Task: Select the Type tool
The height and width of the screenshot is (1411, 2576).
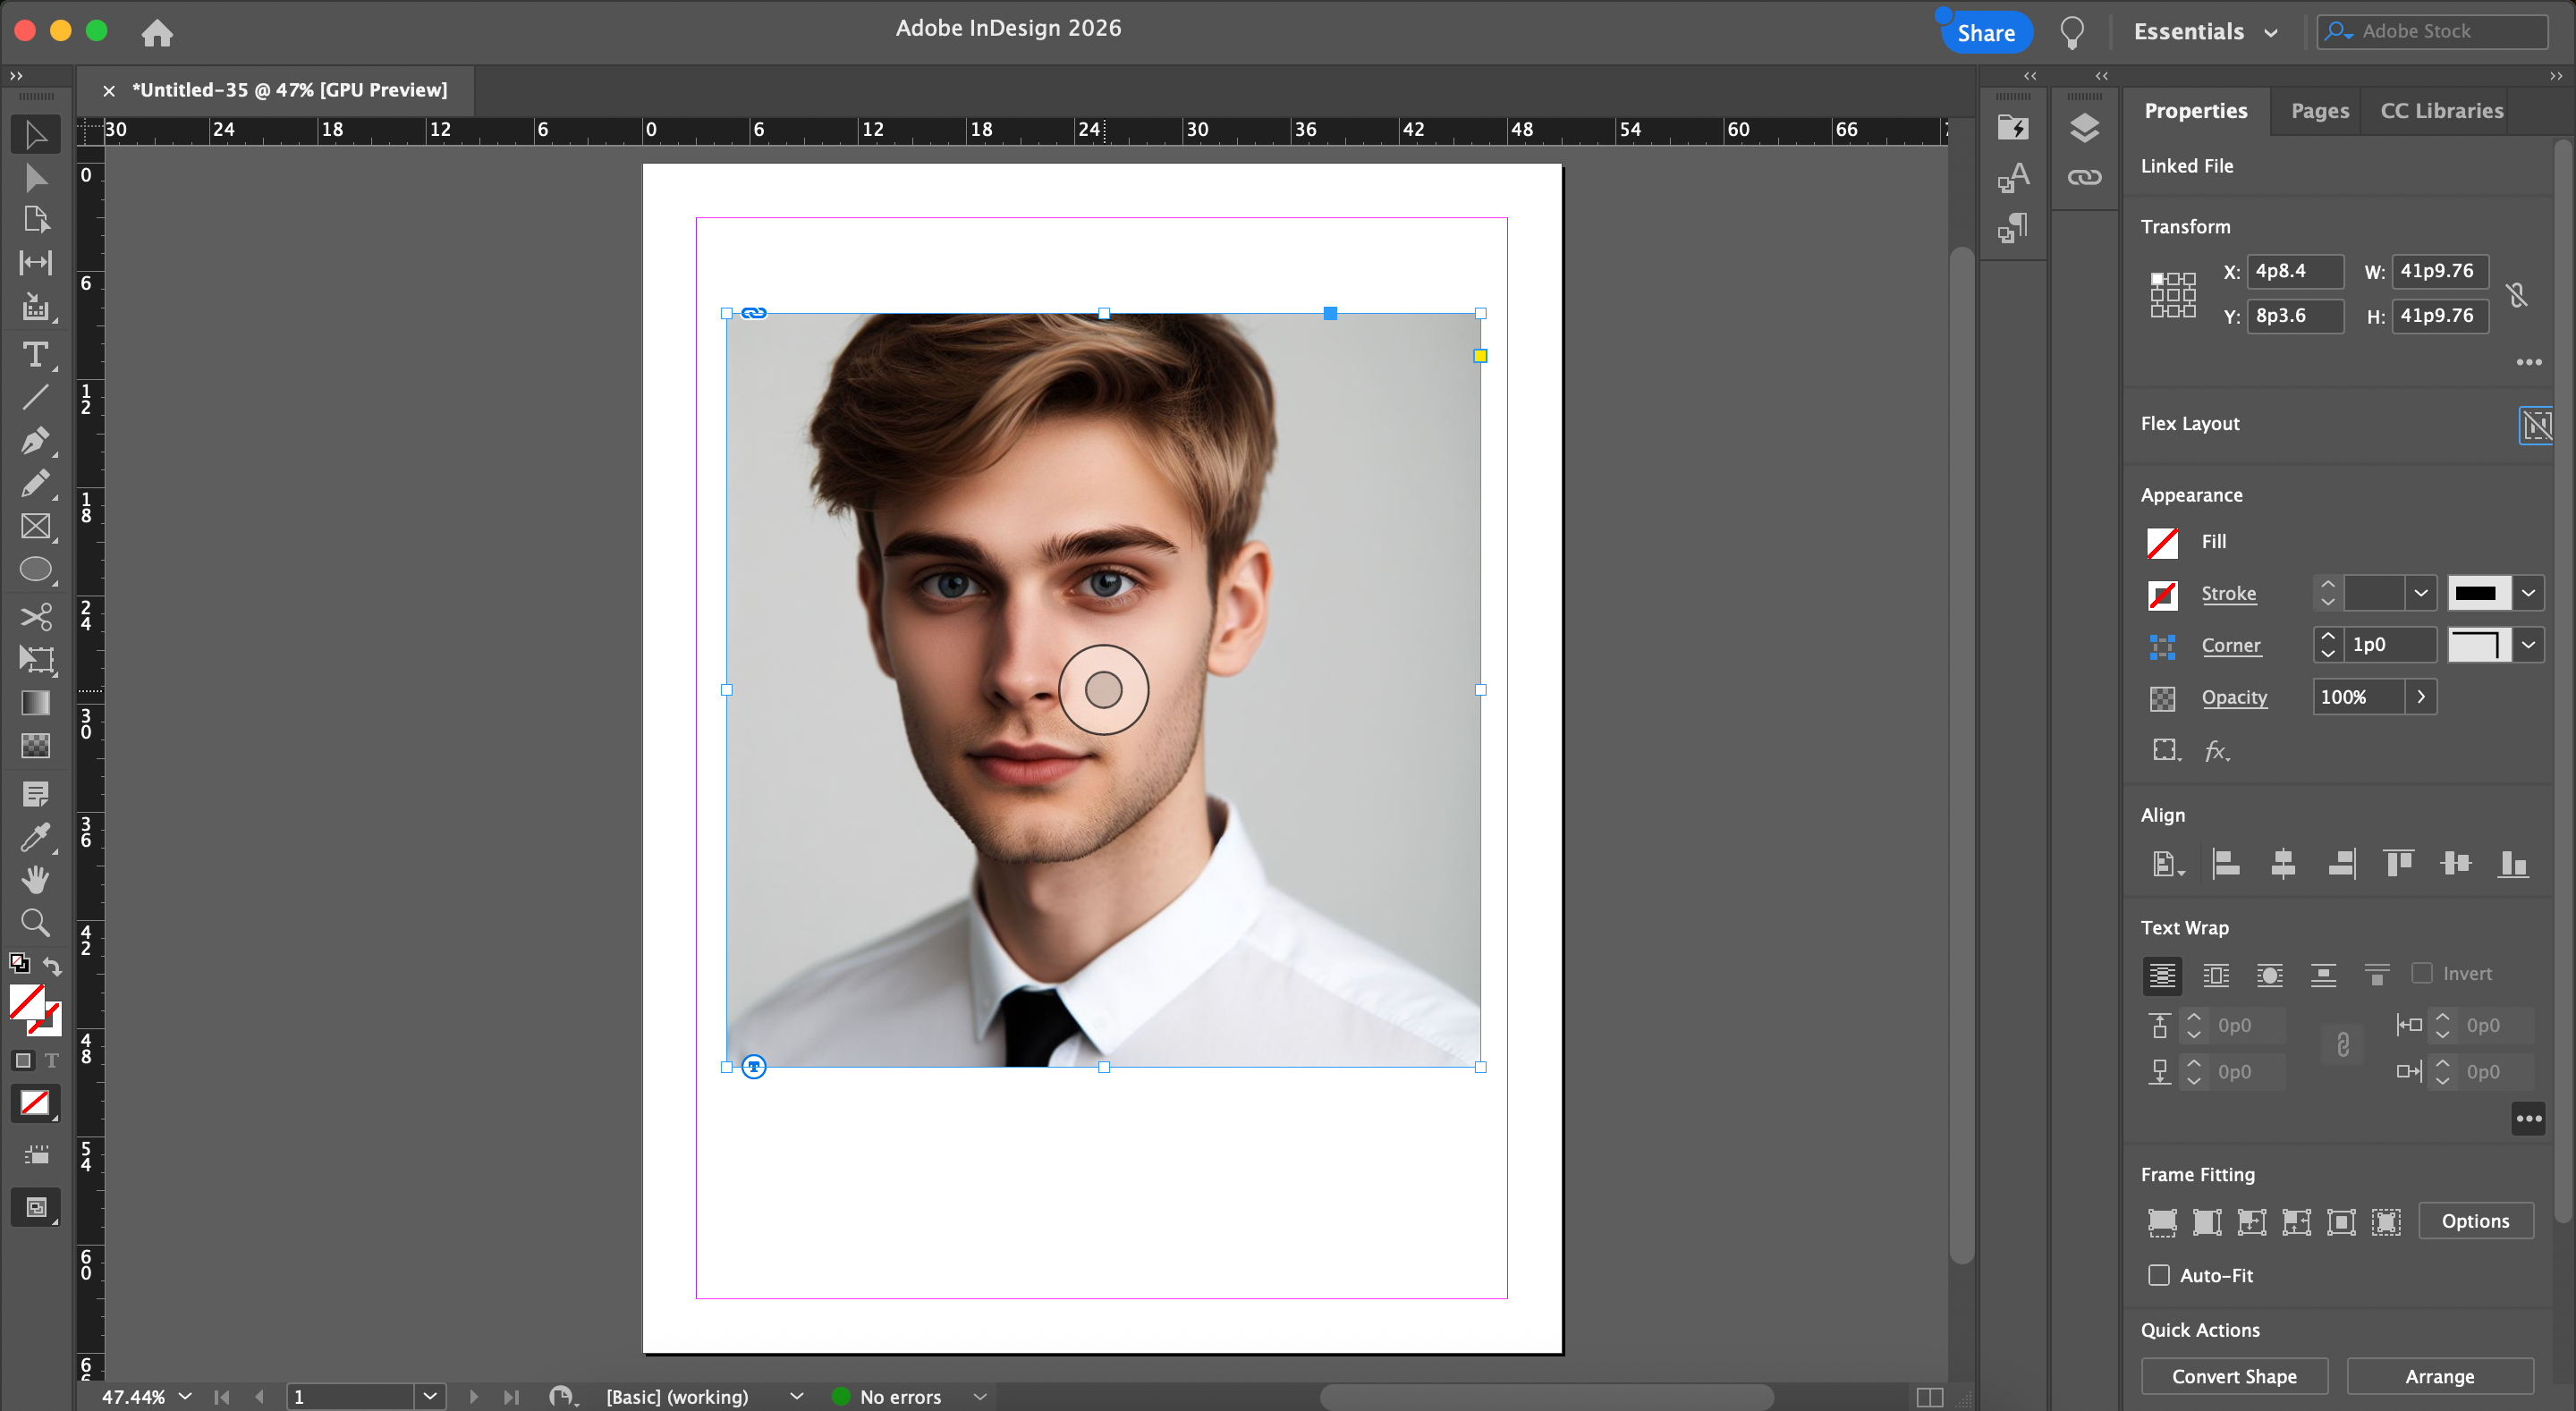Action: pos(35,355)
